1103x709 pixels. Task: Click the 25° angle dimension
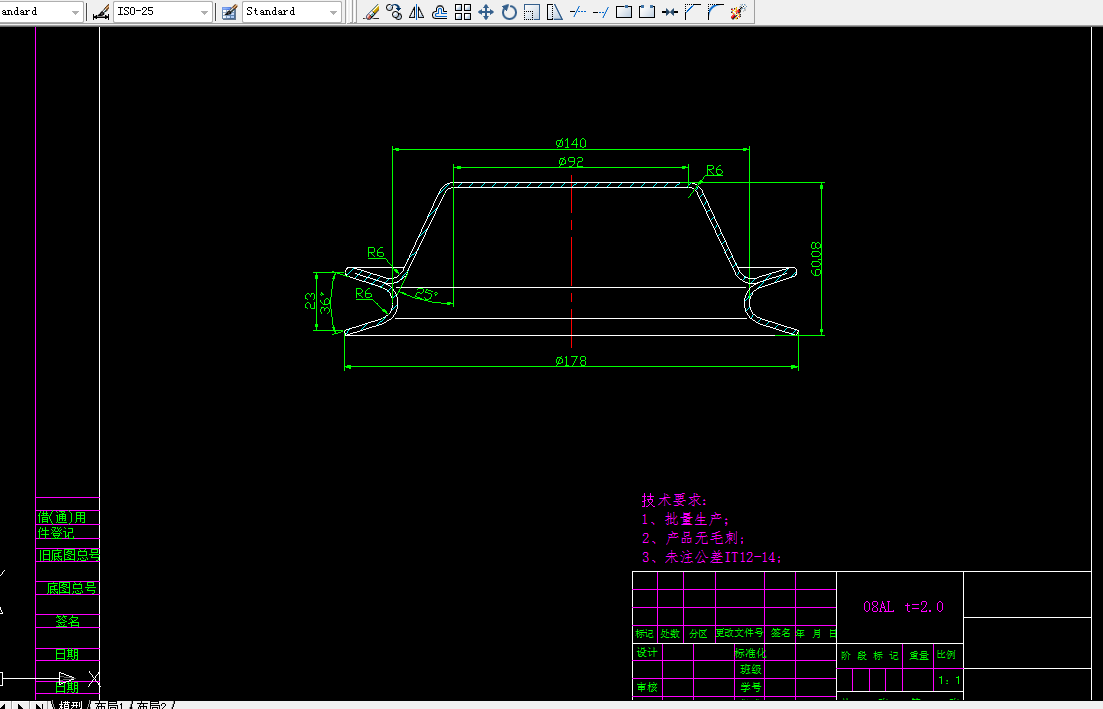pyautogui.click(x=426, y=294)
